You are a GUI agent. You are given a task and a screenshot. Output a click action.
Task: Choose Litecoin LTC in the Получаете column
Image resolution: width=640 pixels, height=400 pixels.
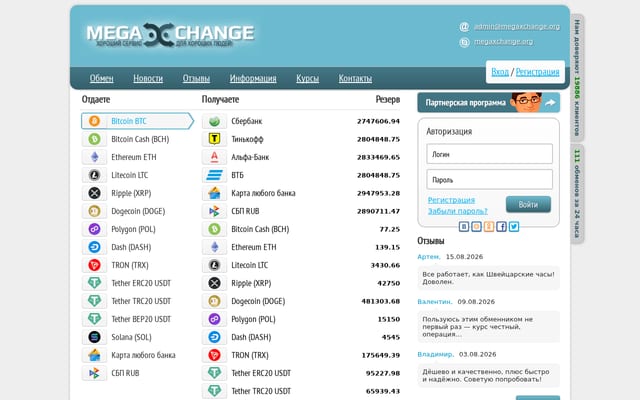click(301, 265)
